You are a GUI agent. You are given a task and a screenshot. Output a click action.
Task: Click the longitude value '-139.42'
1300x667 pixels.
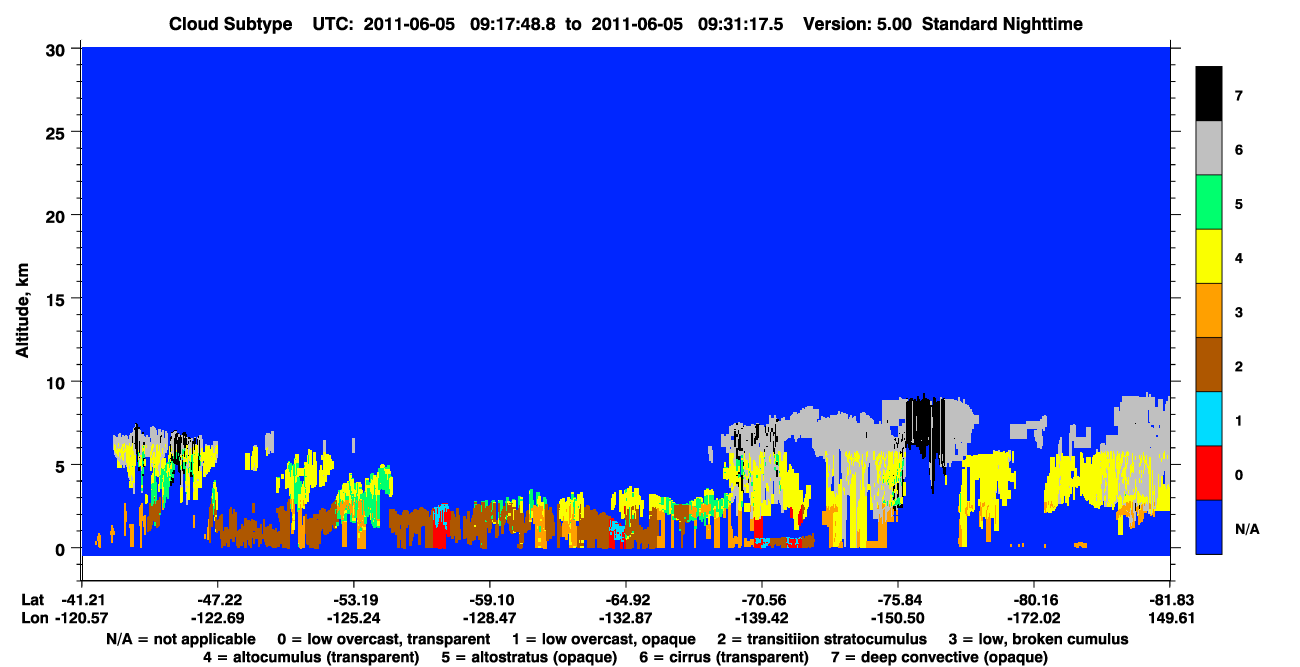pyautogui.click(x=762, y=618)
